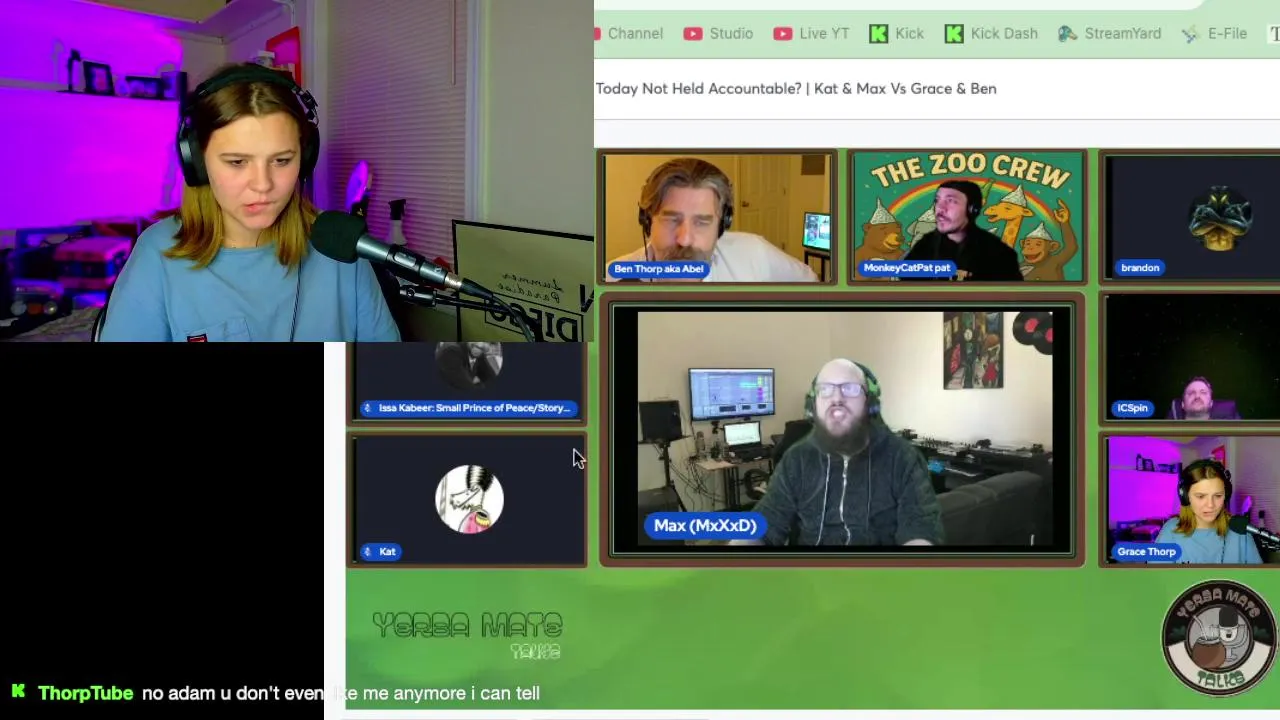Click the Kick icon beside Kick Dash
The width and height of the screenshot is (1280, 720).
click(954, 34)
